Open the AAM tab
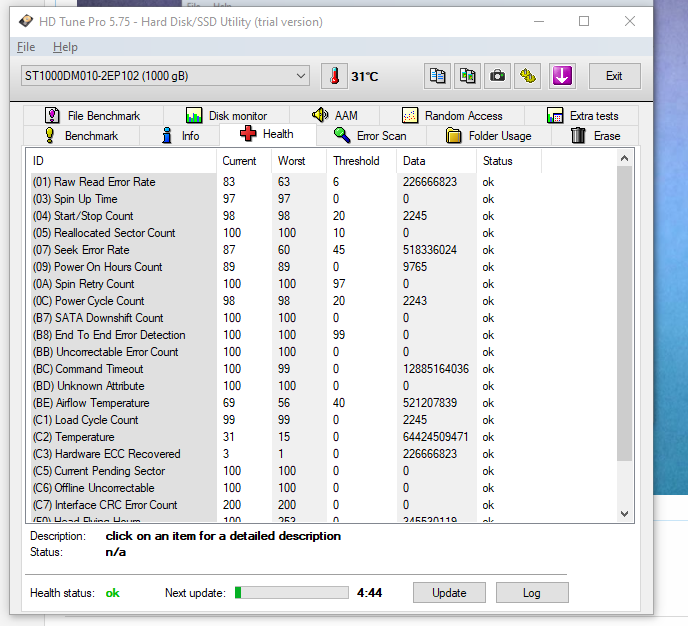This screenshot has width=688, height=626. point(334,116)
